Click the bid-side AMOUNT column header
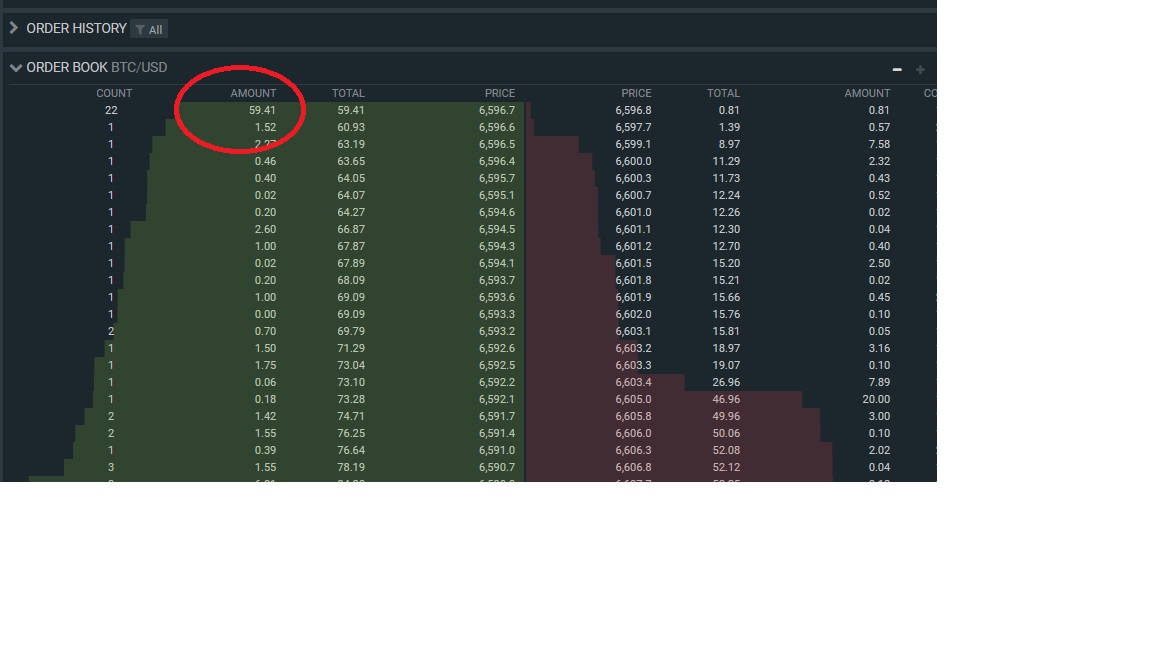The image size is (1152, 648). (x=253, y=93)
